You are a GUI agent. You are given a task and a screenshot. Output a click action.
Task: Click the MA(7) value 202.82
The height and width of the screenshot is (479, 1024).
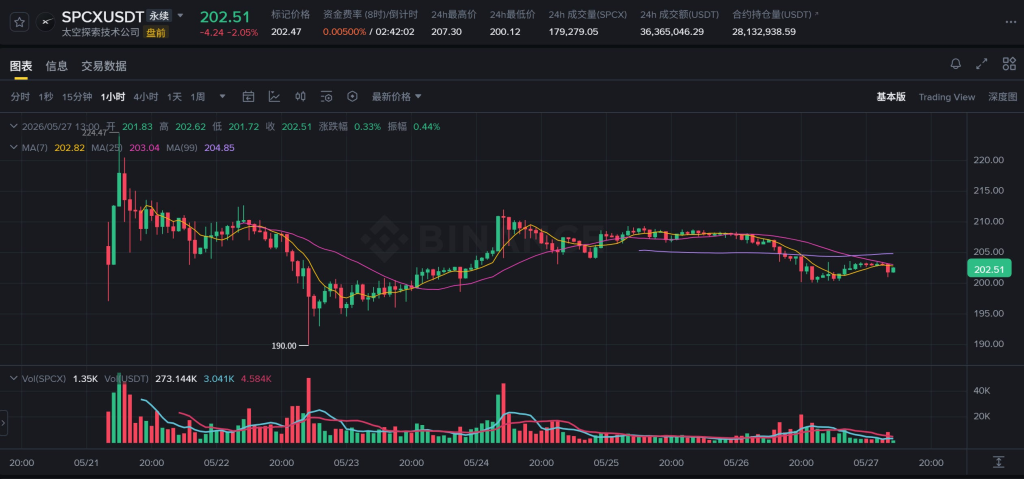69,148
